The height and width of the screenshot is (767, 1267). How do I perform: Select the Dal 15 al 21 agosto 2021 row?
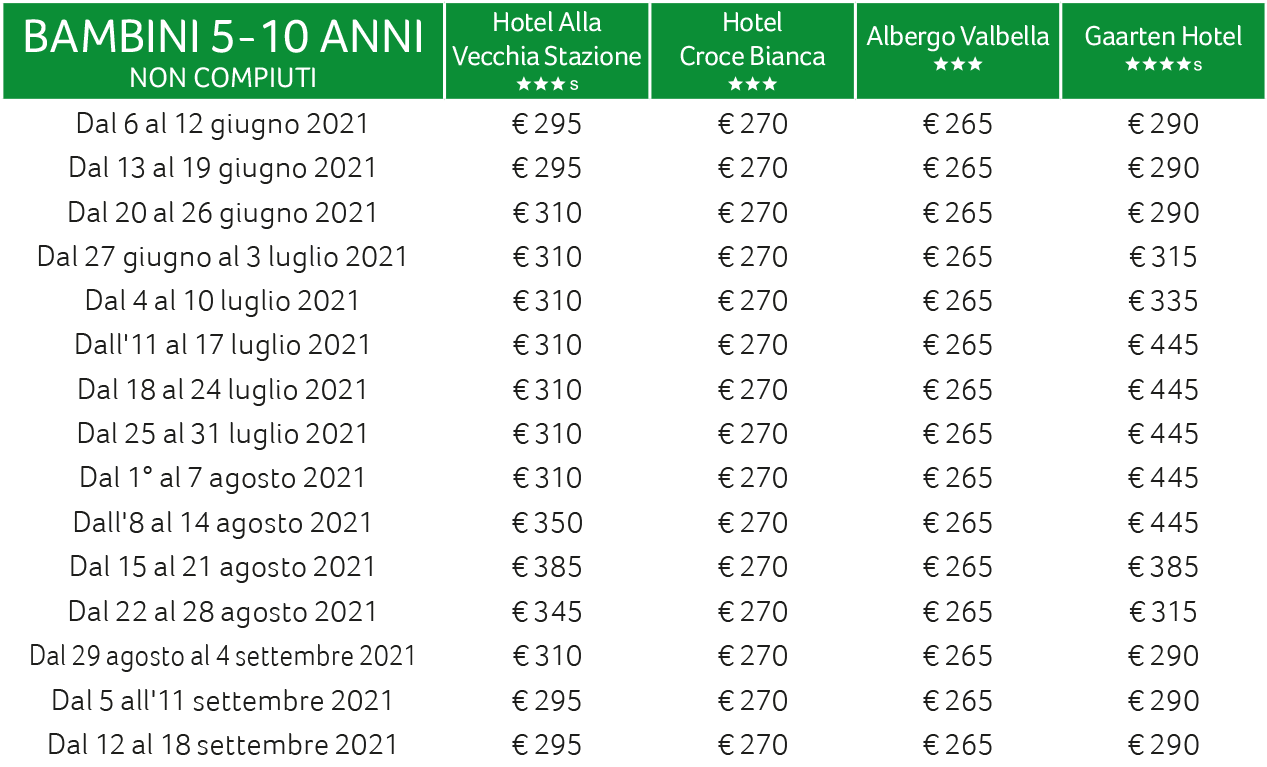pos(633,567)
